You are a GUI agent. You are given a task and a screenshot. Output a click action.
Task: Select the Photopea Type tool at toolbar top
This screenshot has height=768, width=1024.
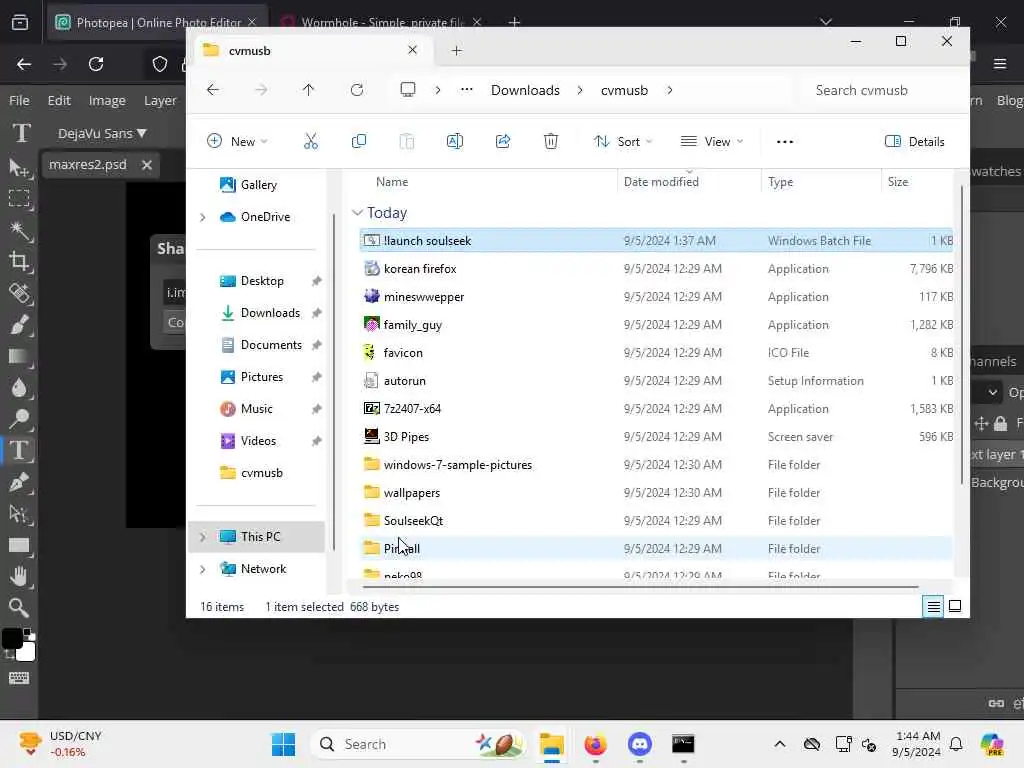[x=21, y=133]
